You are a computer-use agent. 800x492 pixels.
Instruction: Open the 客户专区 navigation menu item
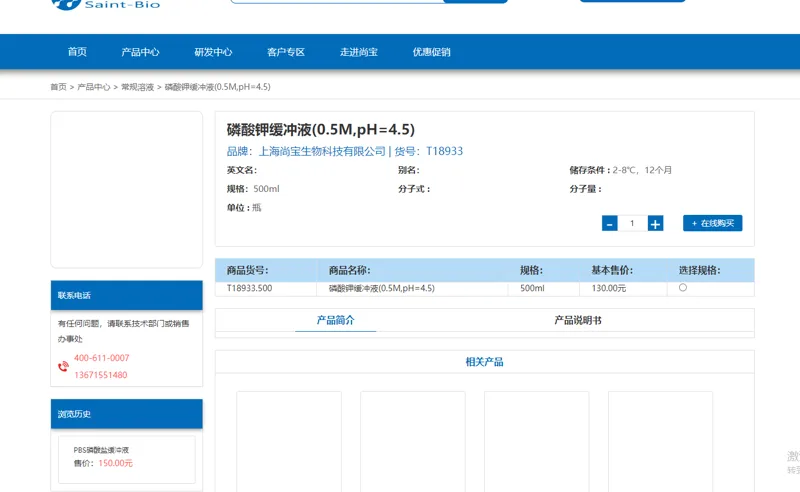tap(286, 52)
